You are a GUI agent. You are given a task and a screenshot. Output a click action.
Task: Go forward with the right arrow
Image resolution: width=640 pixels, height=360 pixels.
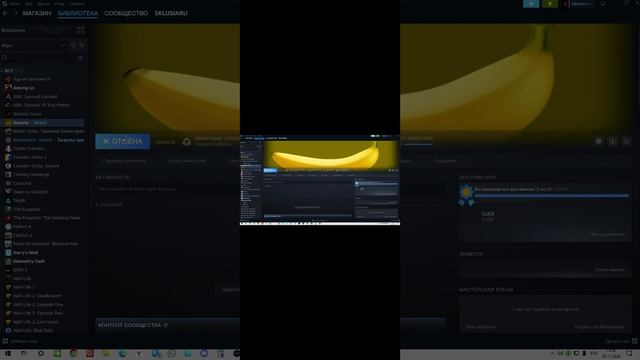point(16,13)
